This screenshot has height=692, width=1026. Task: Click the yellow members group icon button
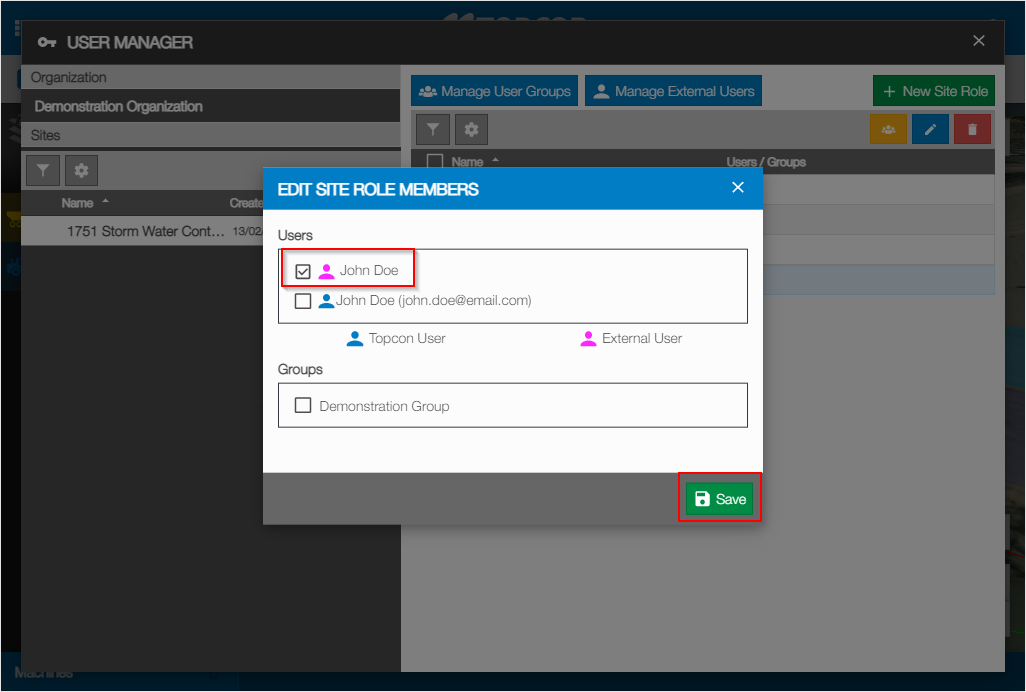pyautogui.click(x=888, y=130)
